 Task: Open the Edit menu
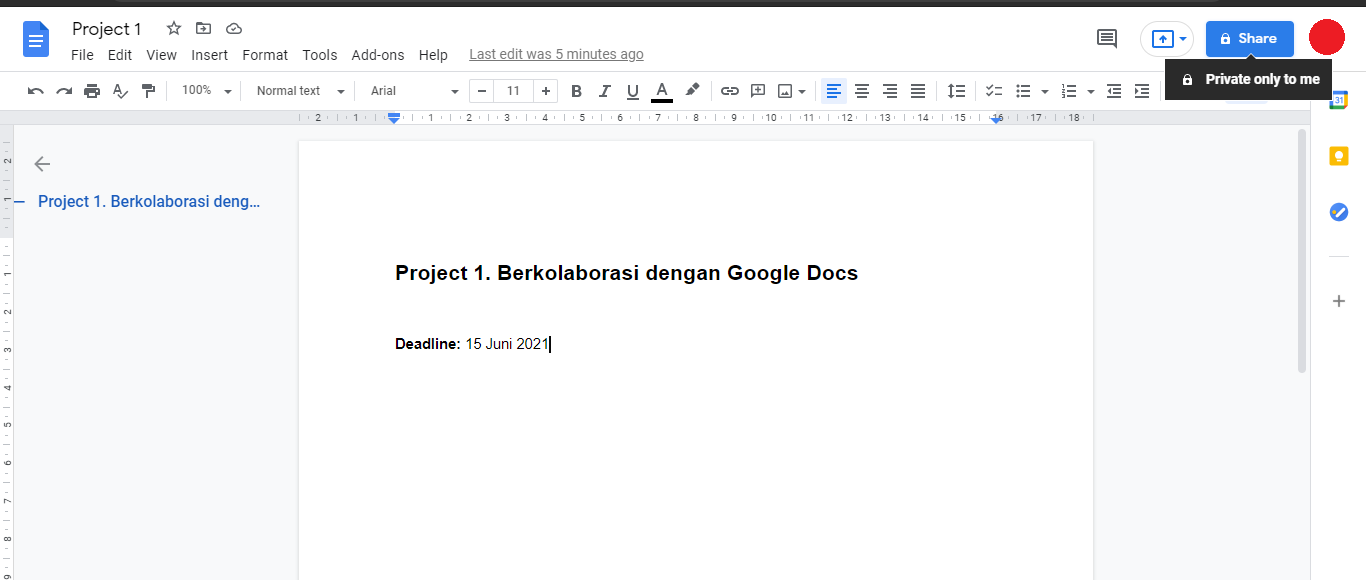[120, 55]
